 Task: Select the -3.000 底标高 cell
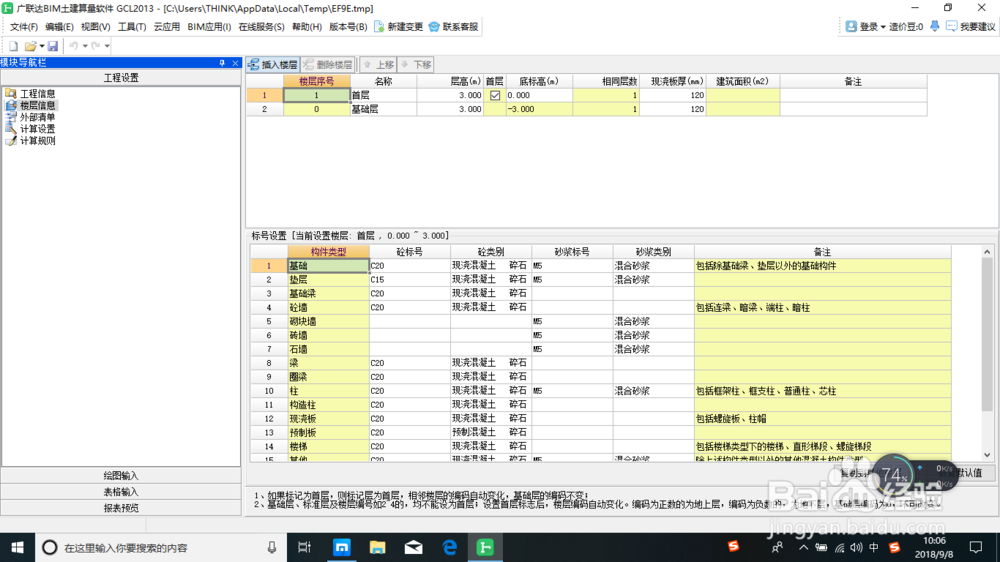[x=539, y=109]
